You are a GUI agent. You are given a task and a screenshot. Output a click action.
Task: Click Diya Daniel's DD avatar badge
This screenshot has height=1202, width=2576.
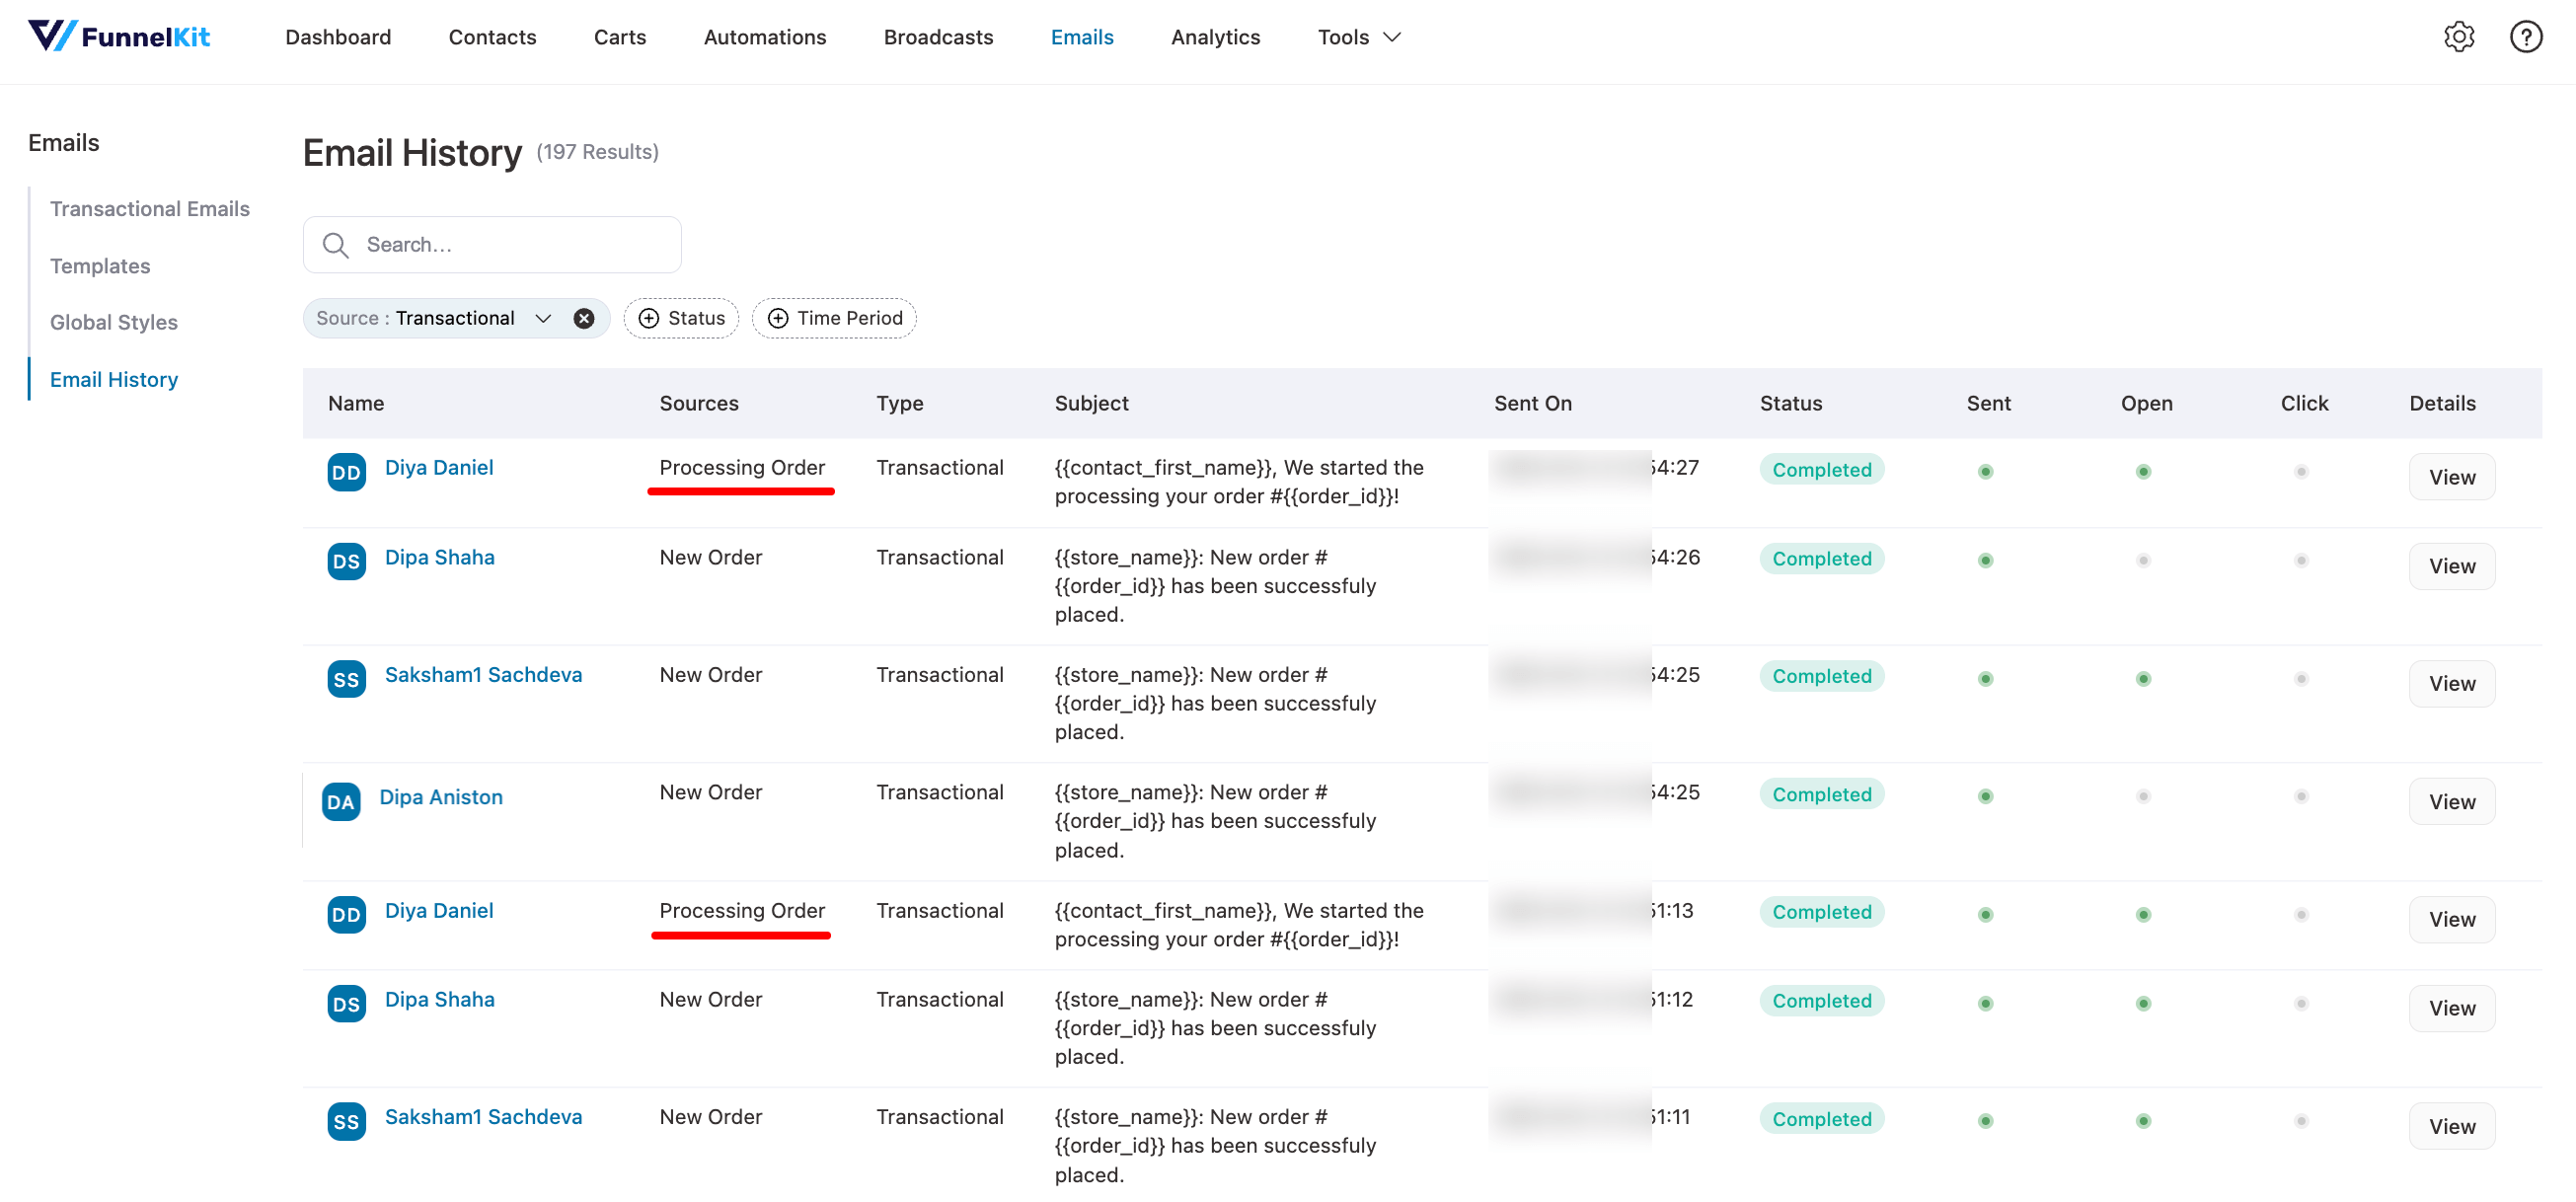tap(346, 472)
